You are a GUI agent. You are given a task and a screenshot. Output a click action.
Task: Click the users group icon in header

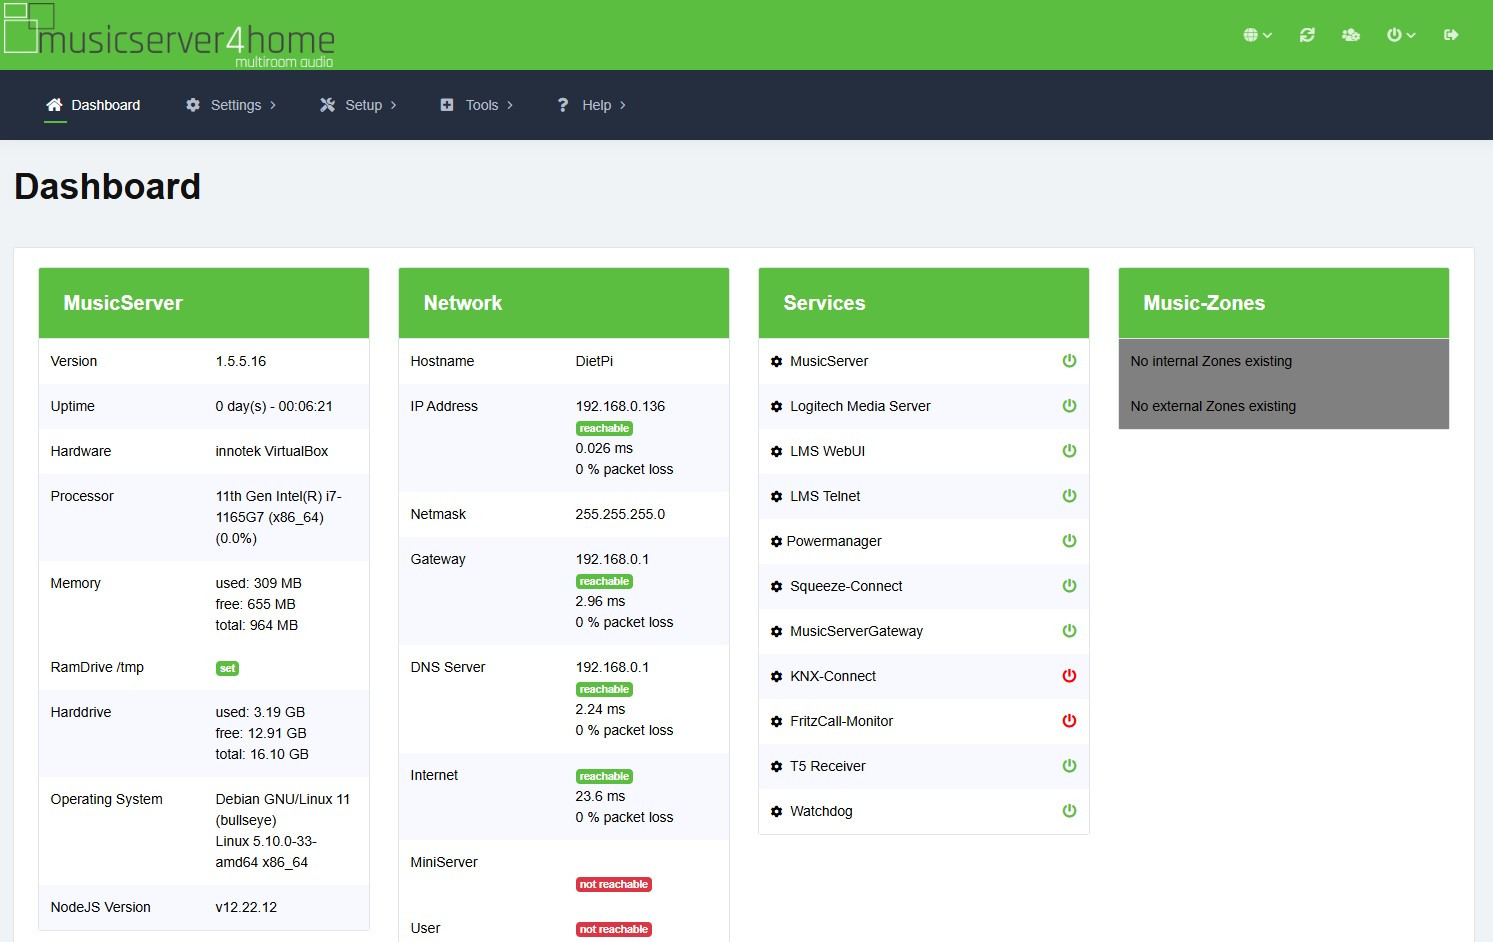coord(1351,35)
